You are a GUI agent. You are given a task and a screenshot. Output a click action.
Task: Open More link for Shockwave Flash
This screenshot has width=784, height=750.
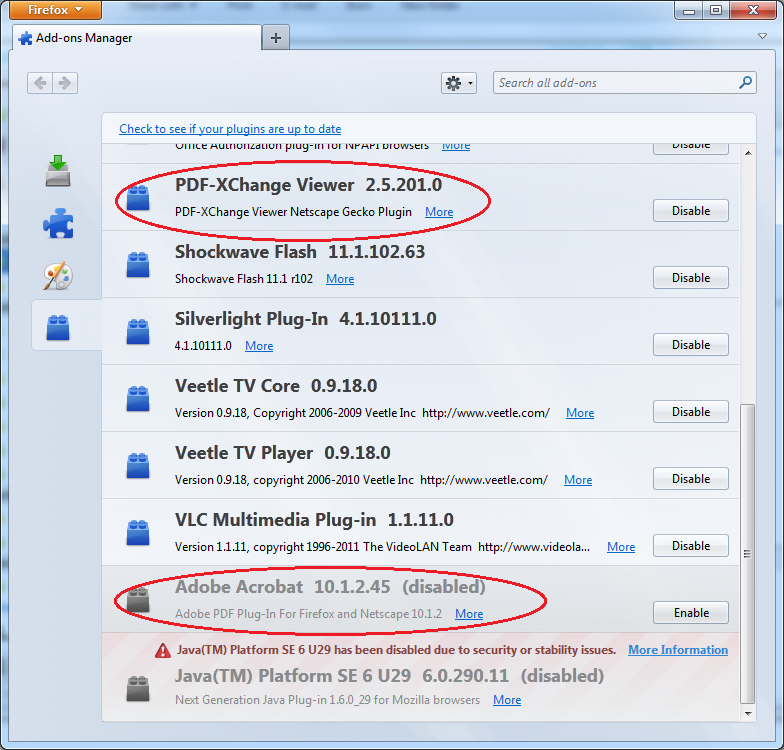pos(340,279)
